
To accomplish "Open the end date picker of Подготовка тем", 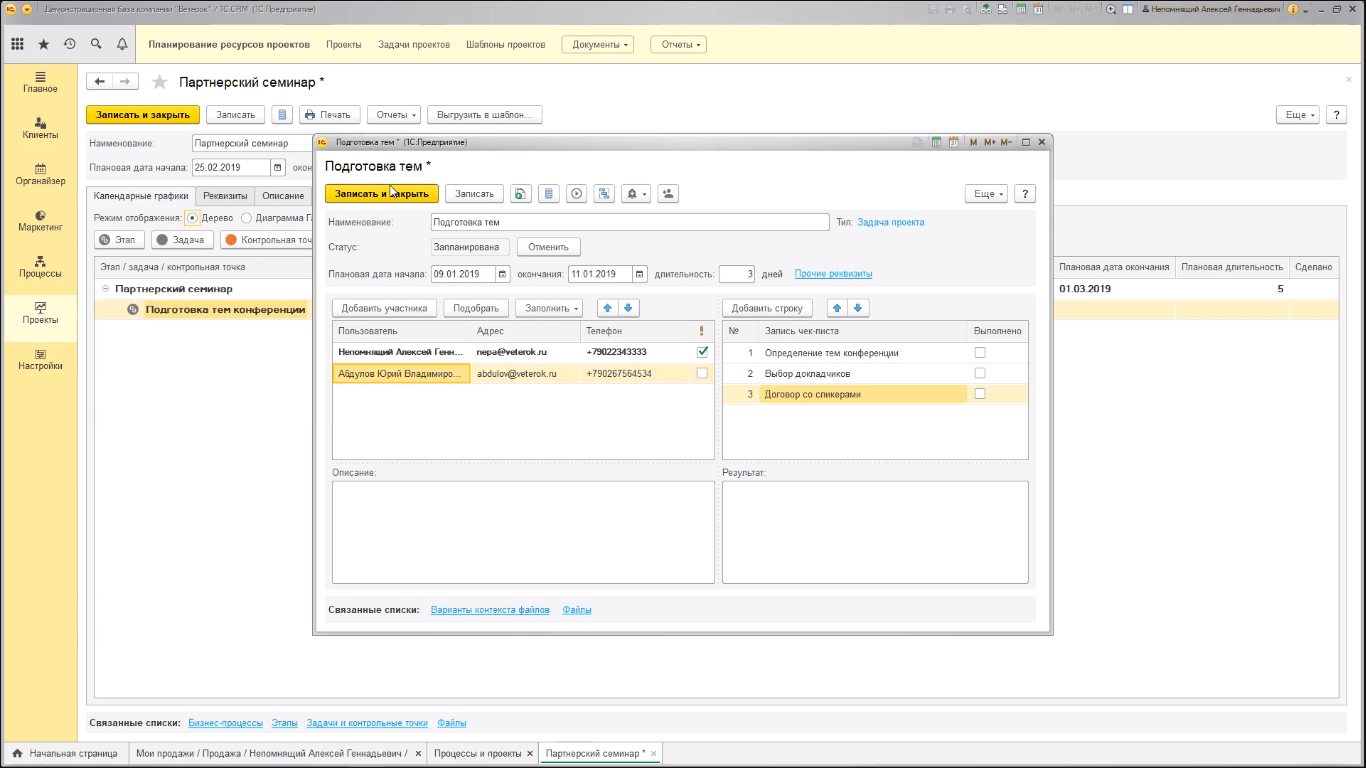I will click(639, 274).
